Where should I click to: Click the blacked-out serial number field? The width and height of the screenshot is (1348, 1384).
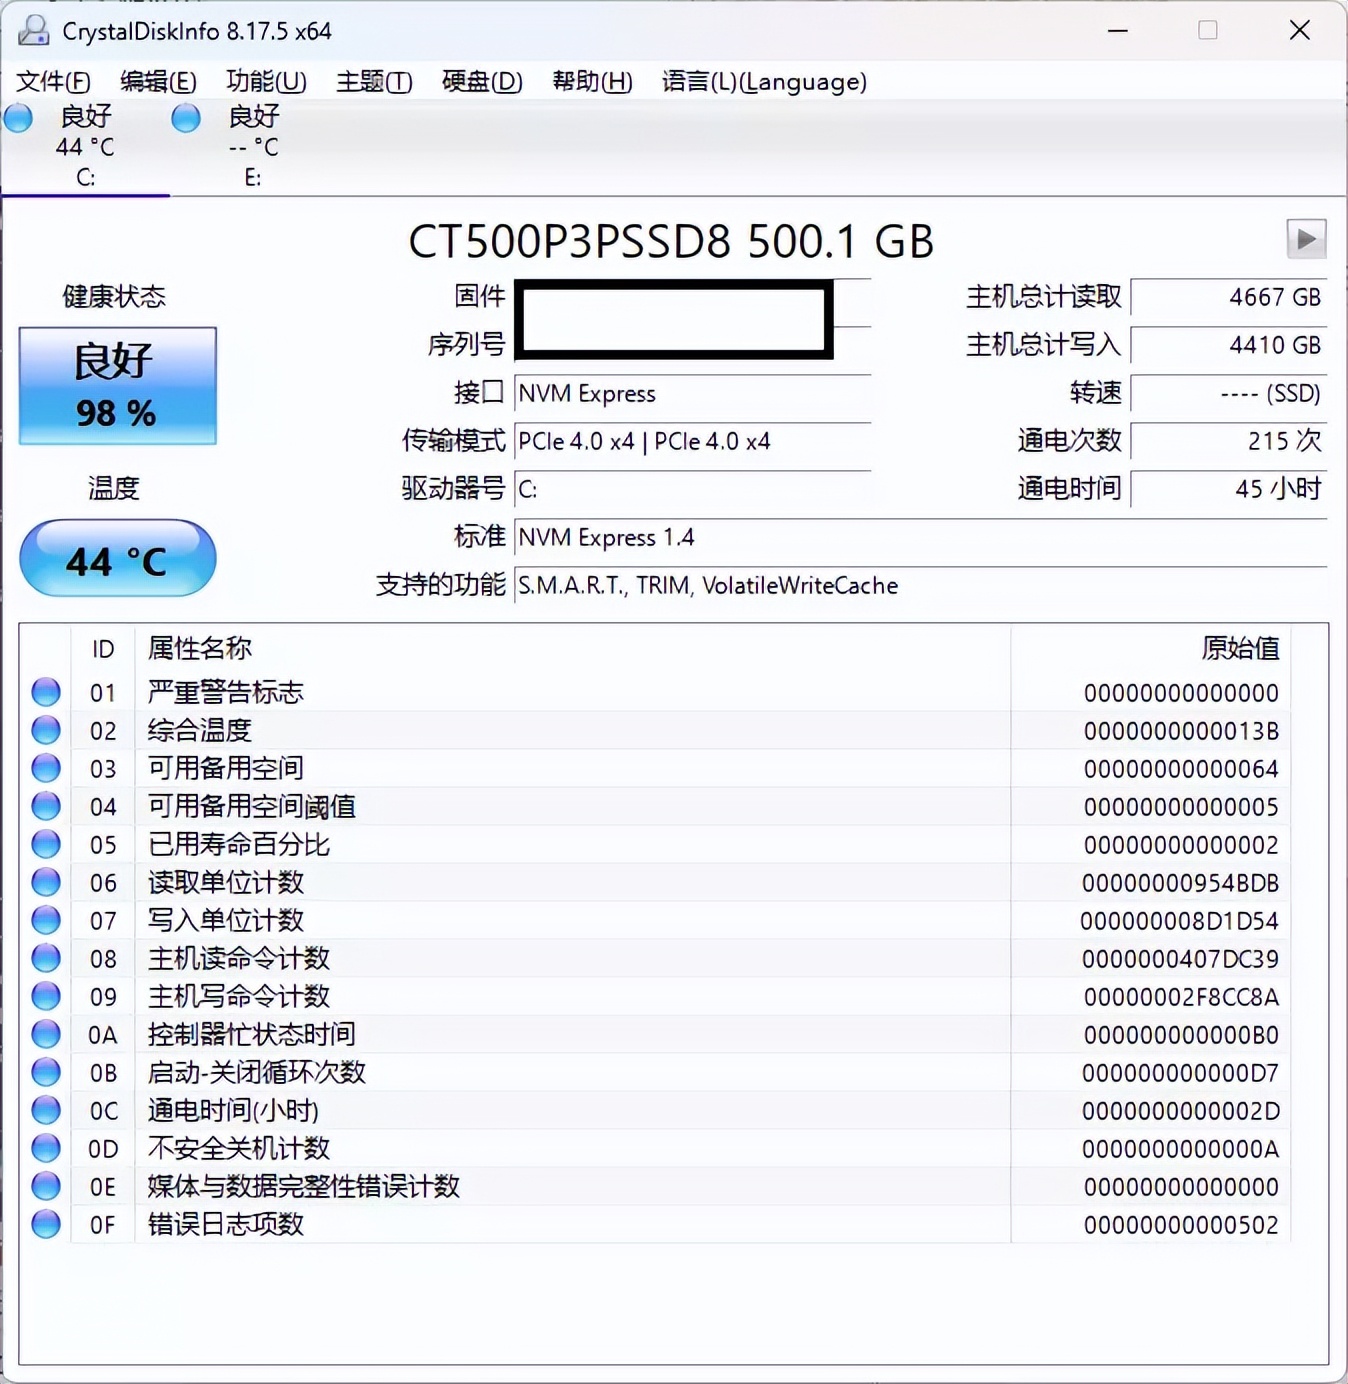[675, 344]
